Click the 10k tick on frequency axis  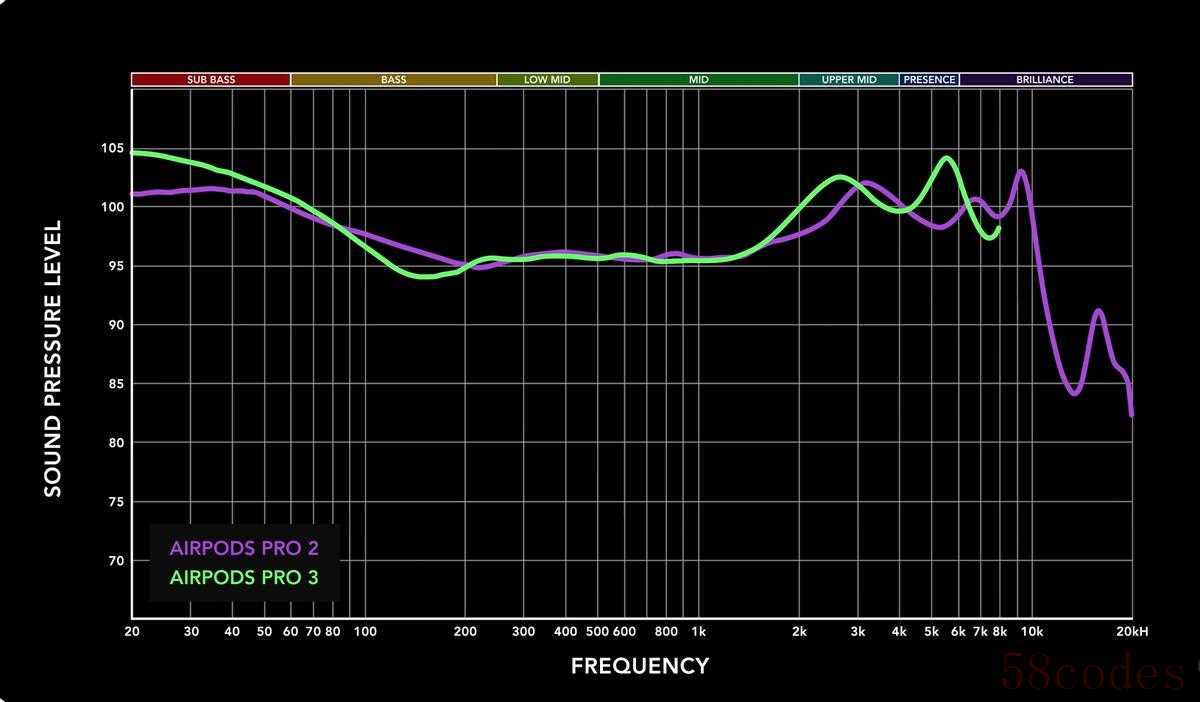[x=1032, y=632]
